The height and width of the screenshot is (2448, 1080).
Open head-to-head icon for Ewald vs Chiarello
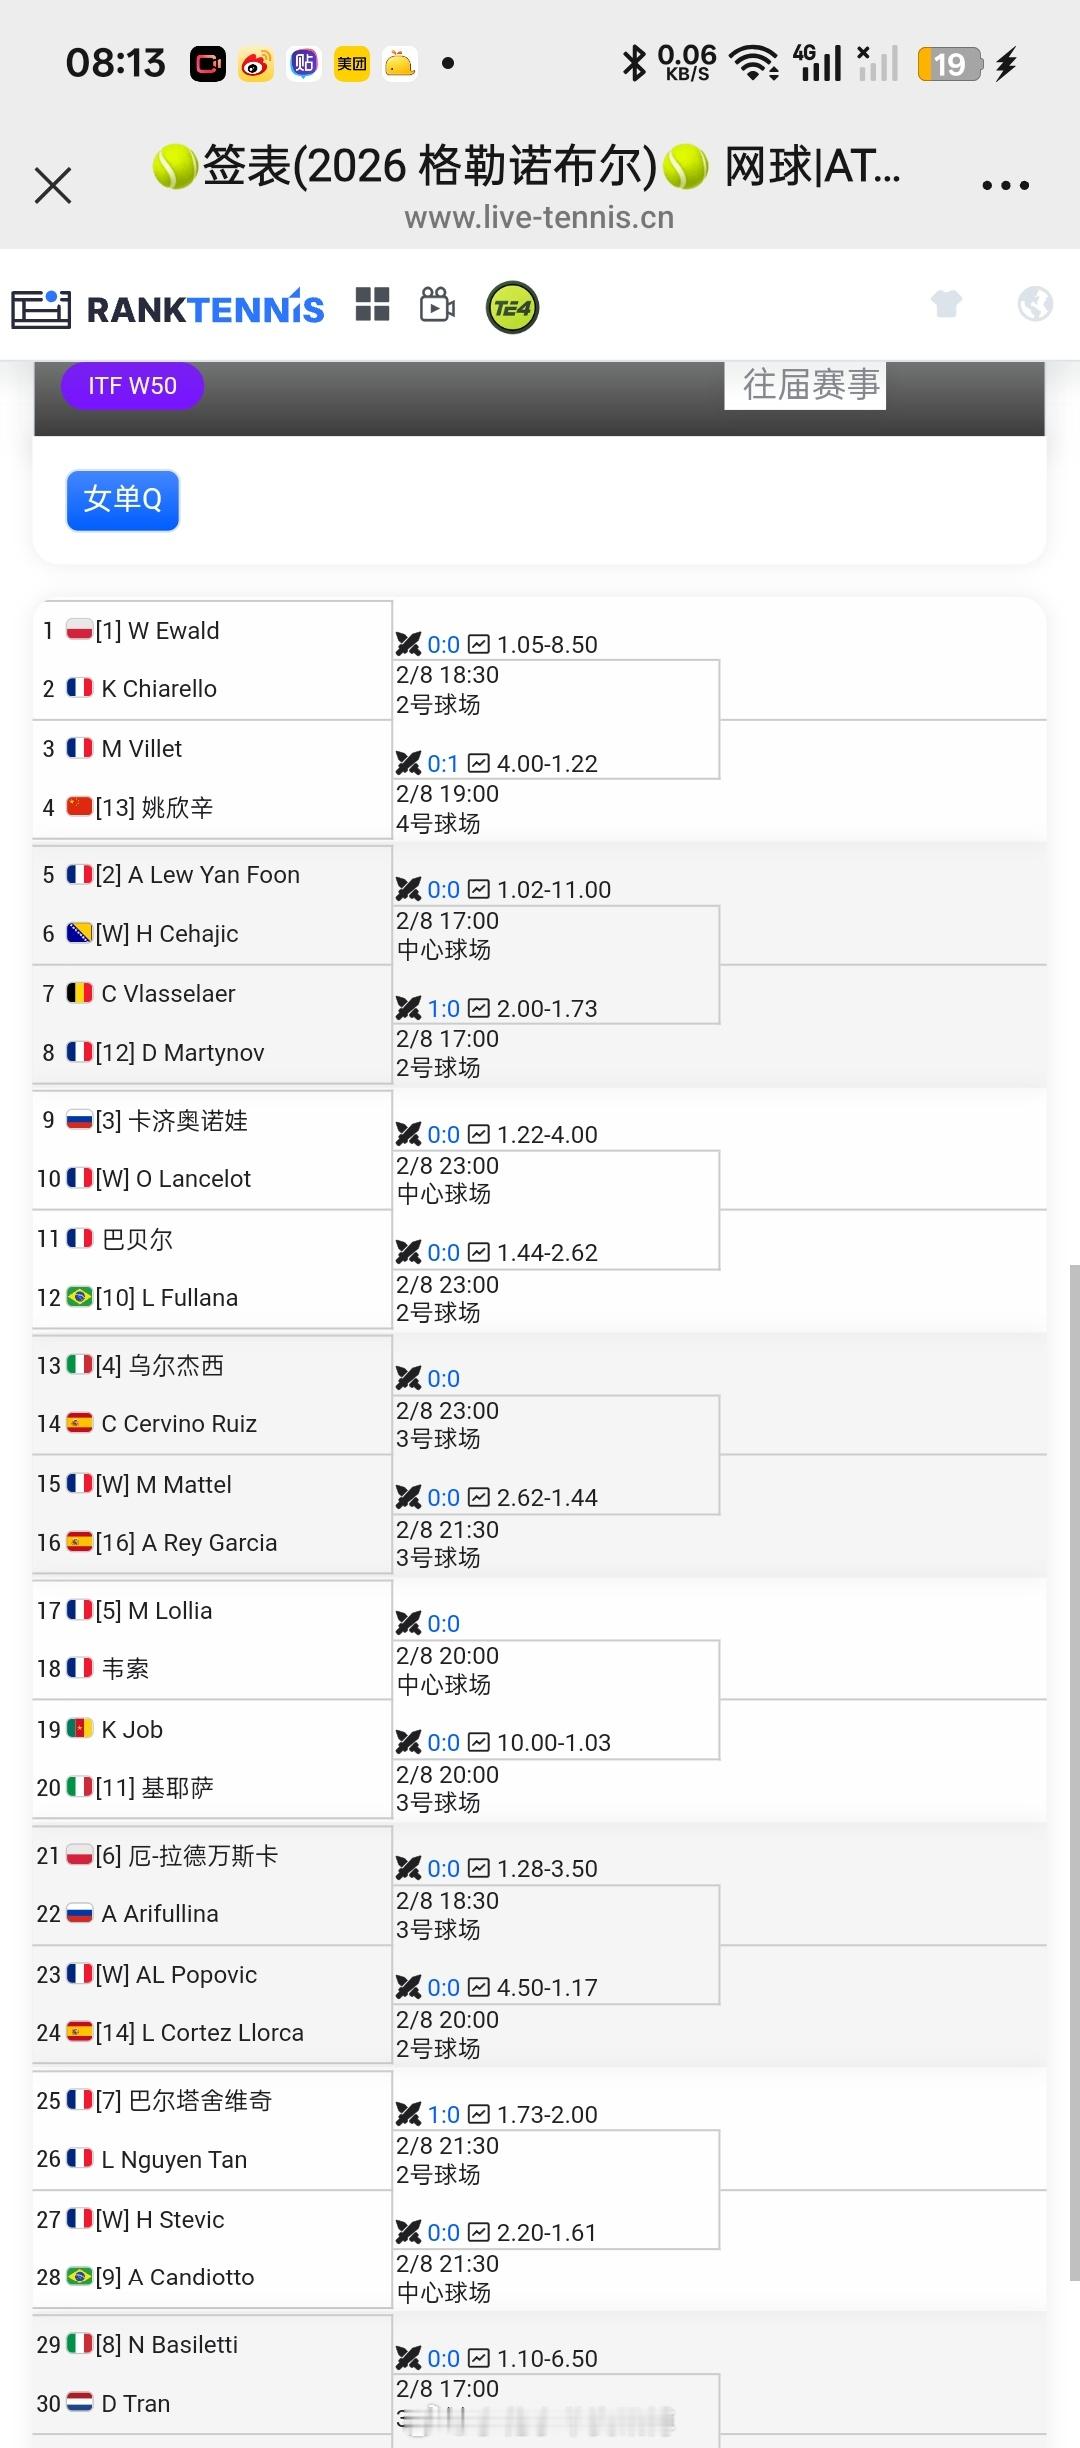pyautogui.click(x=408, y=644)
